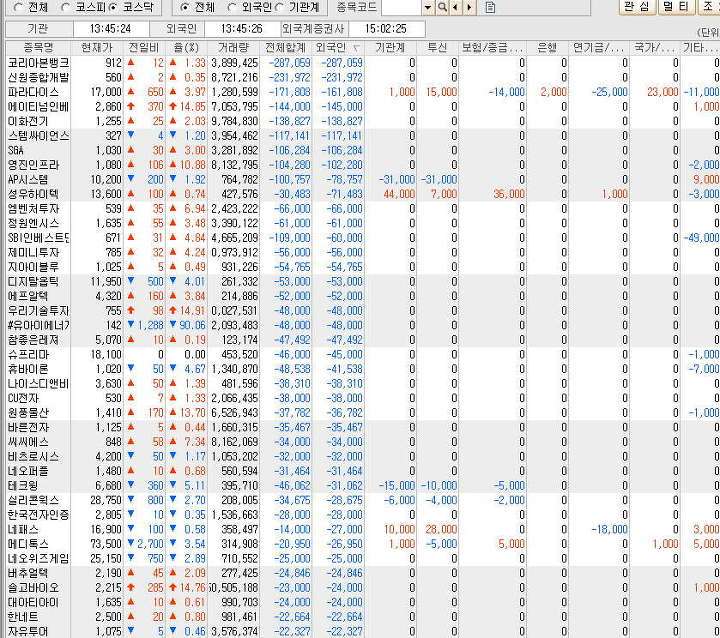This screenshot has width=720, height=638.
Task: Click the 멀티 button
Action: tap(676, 7)
